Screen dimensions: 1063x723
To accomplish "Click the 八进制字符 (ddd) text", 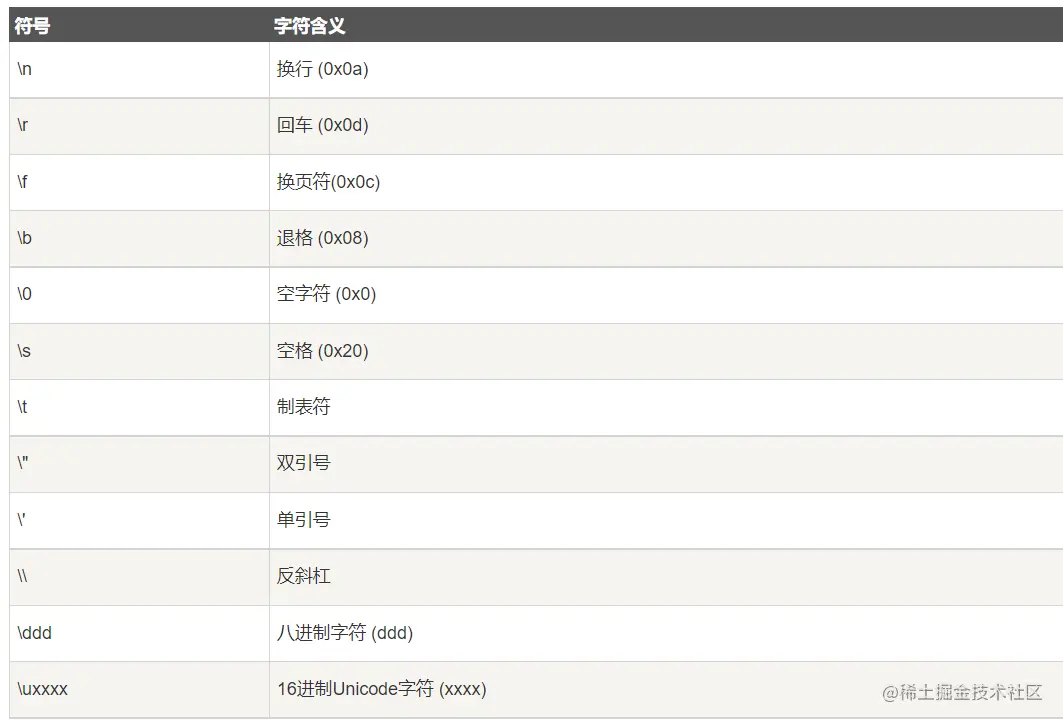I will click(x=345, y=633).
